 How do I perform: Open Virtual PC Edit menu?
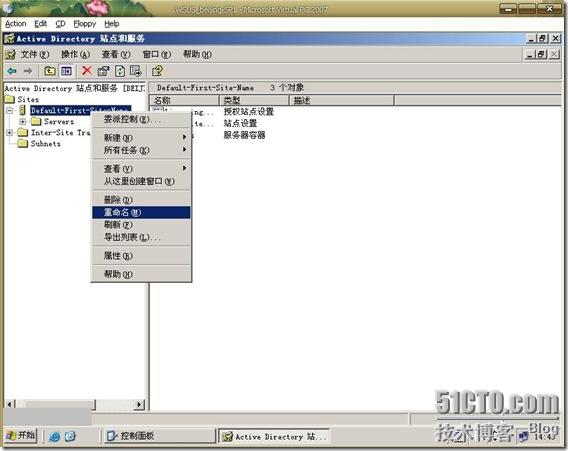[x=41, y=24]
